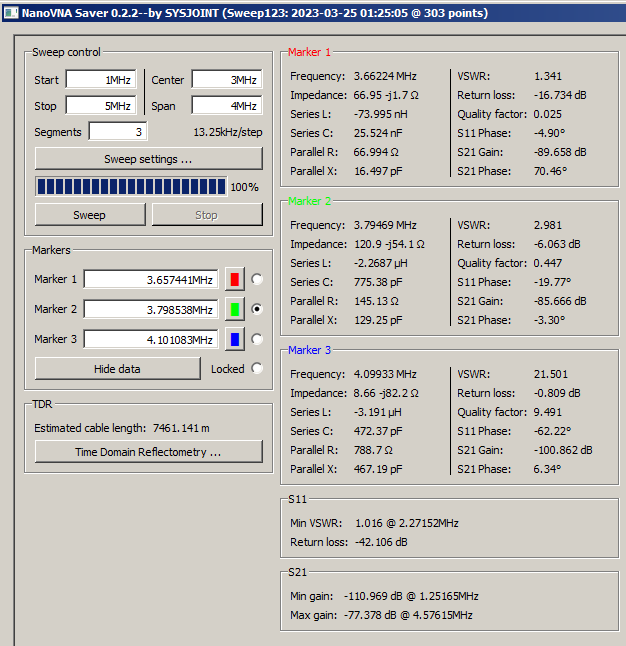
Task: Select the Marker 3 radio button
Action: click(257, 339)
